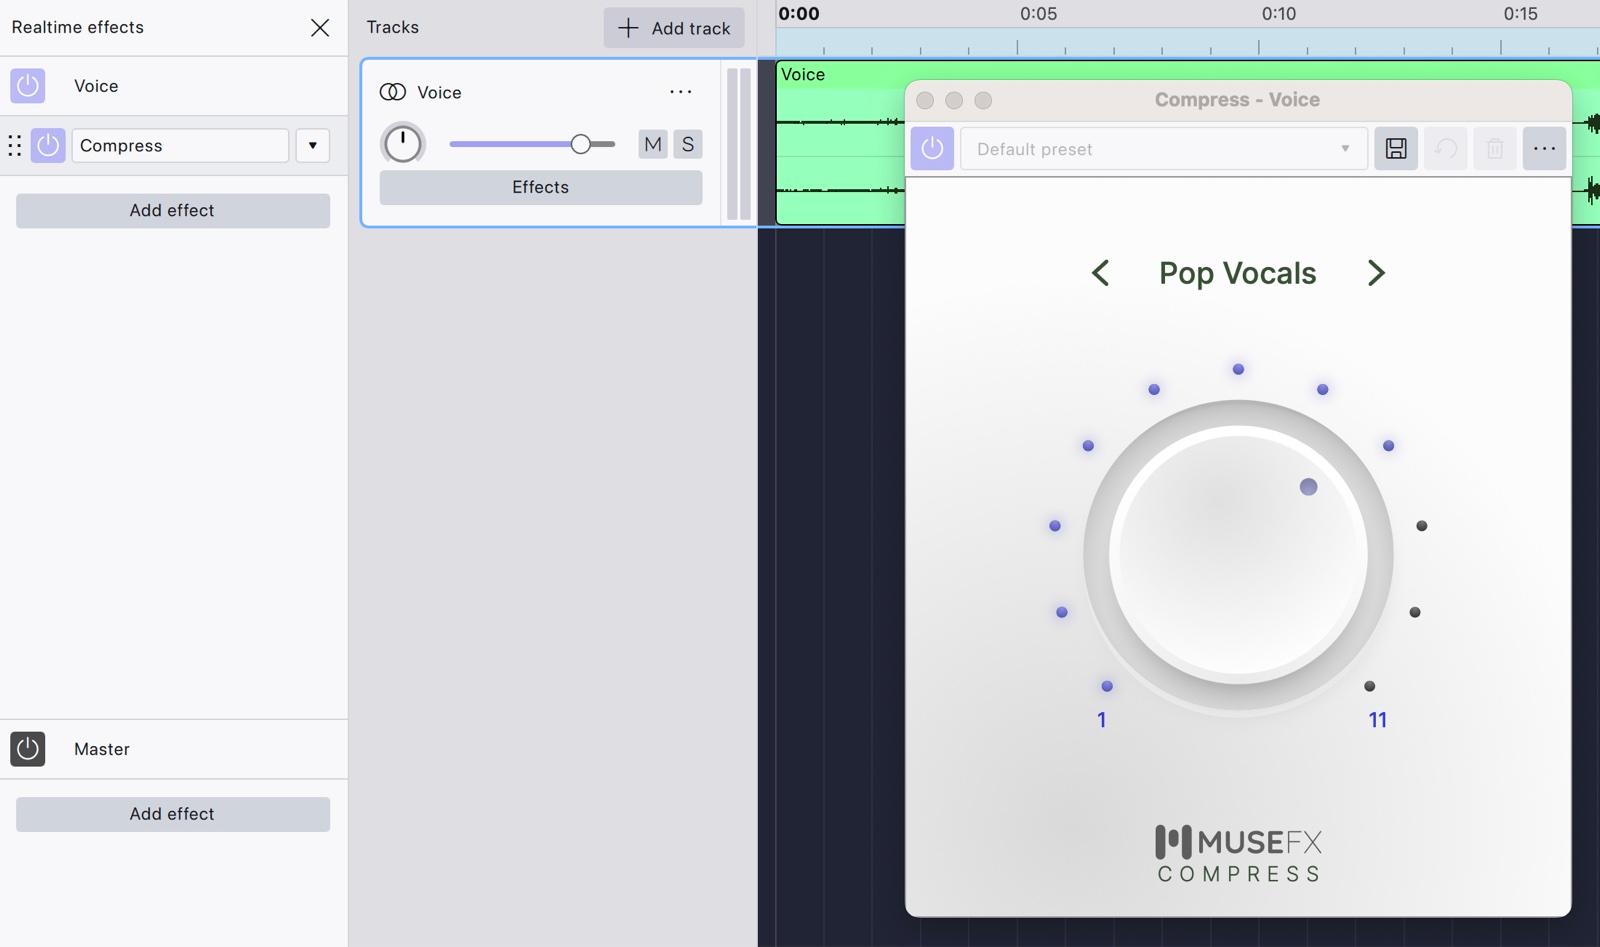1600x947 pixels.
Task: Click the 0:10 mark on the timeline ruler
Action: click(1279, 14)
